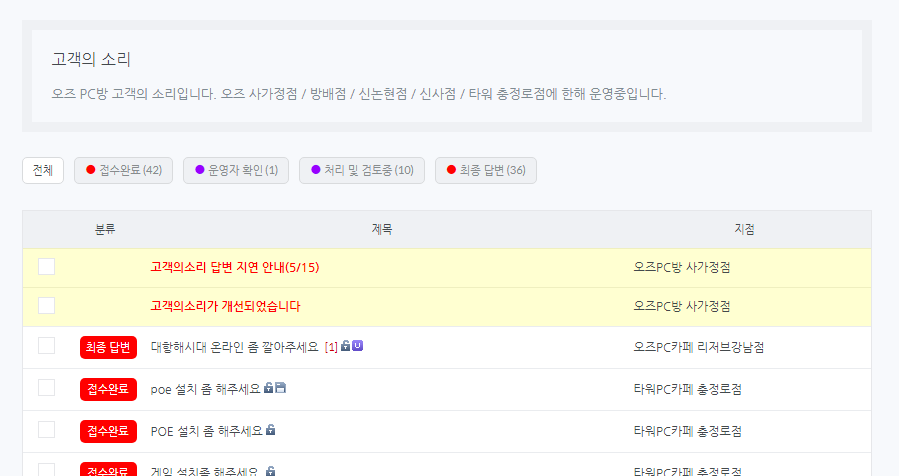The width and height of the screenshot is (899, 476).
Task: Click the 오즈 PC방 고객의 소리입니다 description
Action: click(x=359, y=94)
